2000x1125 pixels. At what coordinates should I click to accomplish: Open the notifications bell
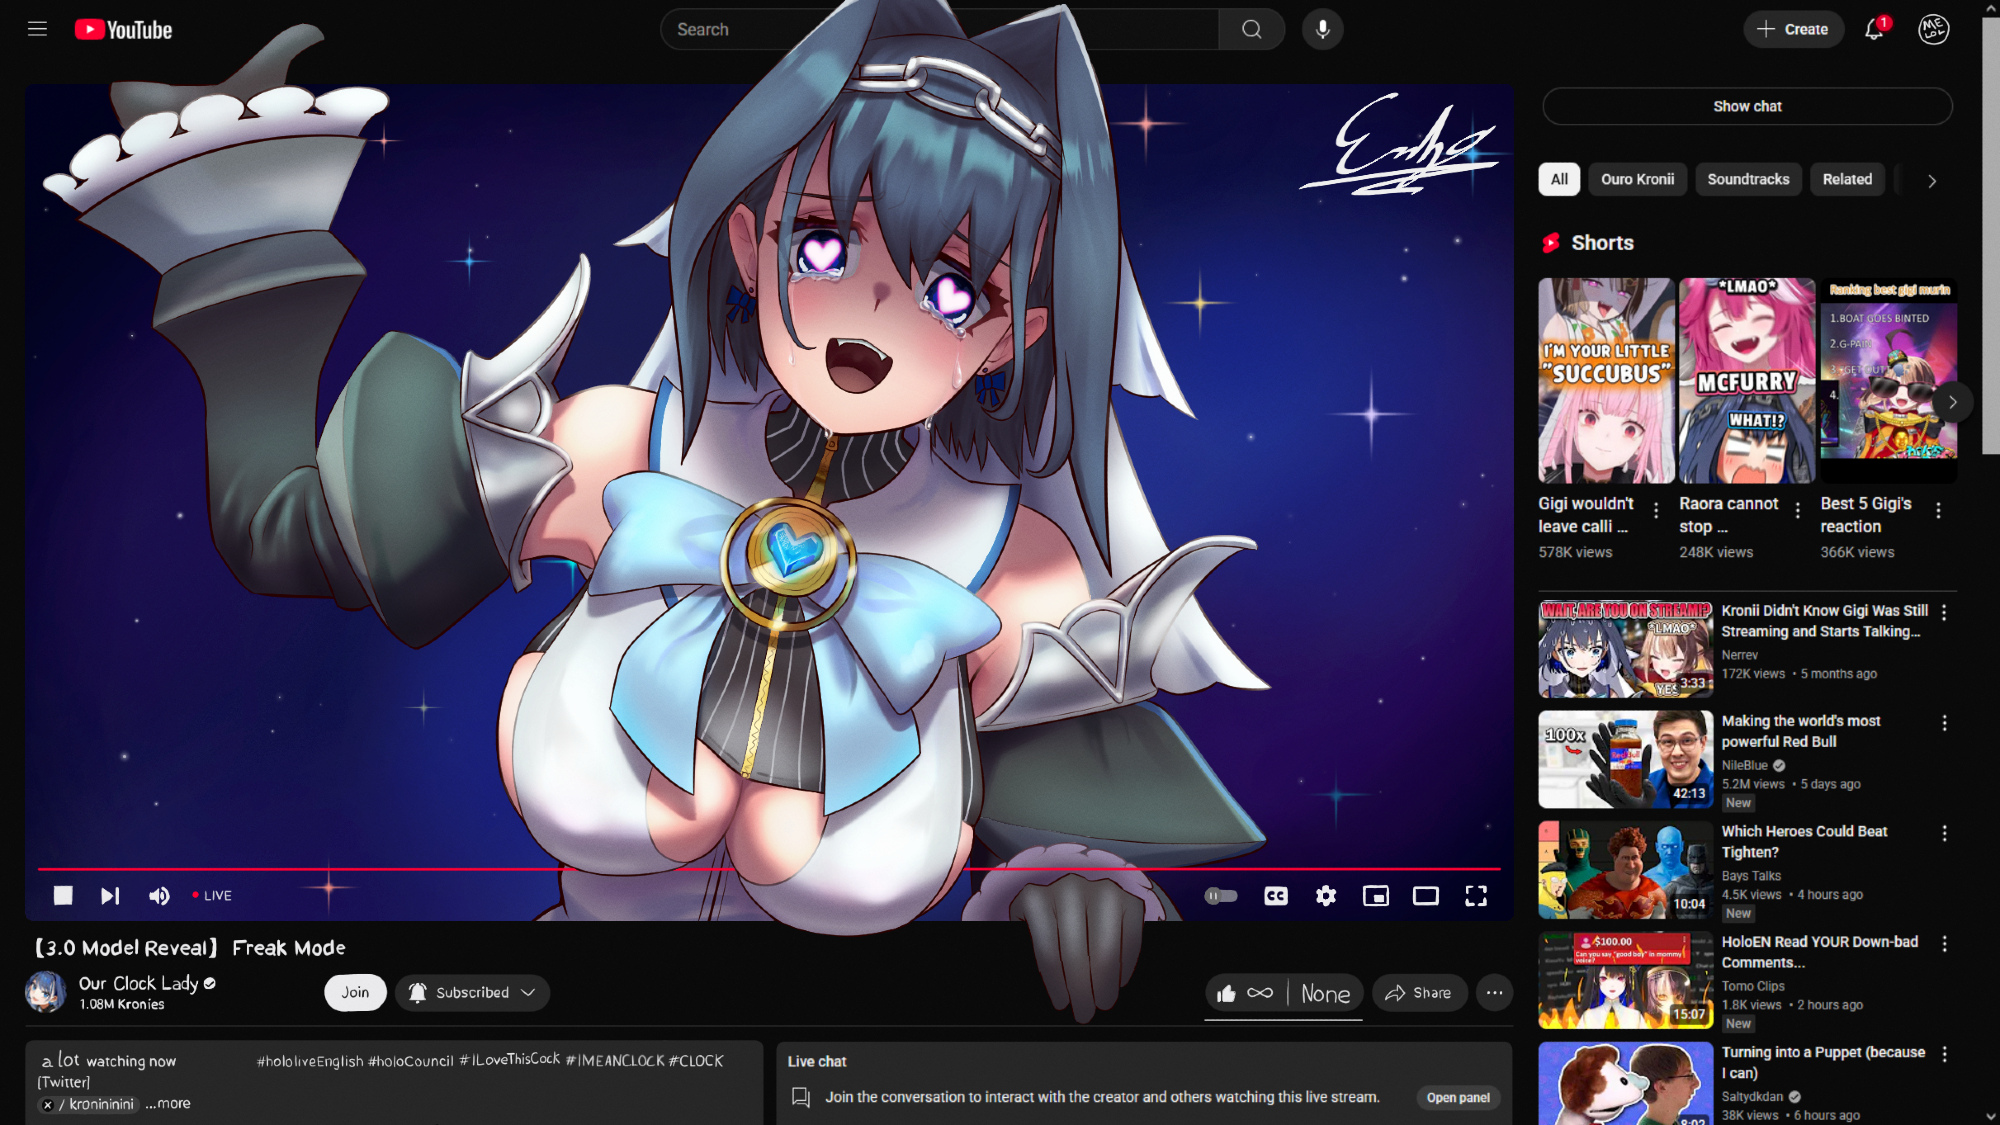[x=1874, y=29]
